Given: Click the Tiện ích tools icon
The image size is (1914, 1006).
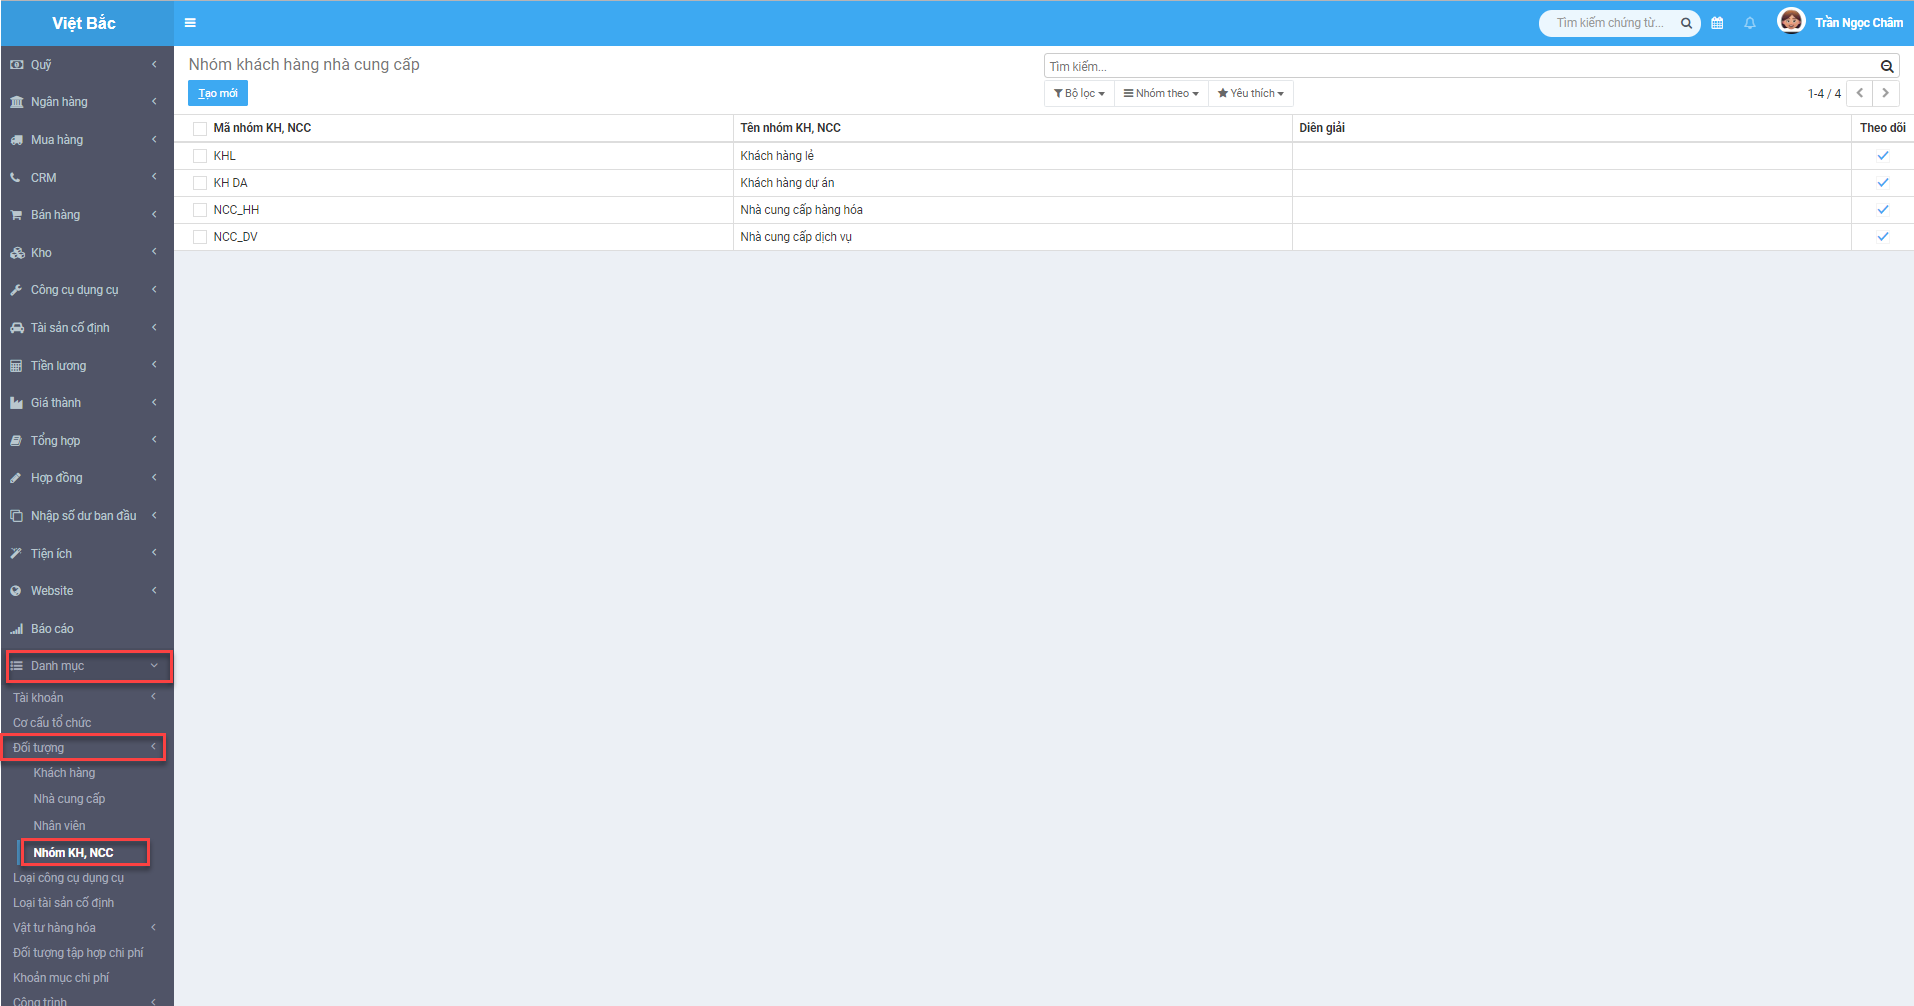Looking at the screenshot, I should 16,554.
